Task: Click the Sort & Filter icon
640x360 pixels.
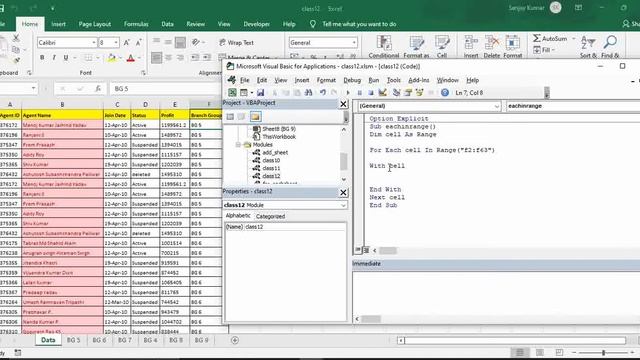Action: (588, 47)
